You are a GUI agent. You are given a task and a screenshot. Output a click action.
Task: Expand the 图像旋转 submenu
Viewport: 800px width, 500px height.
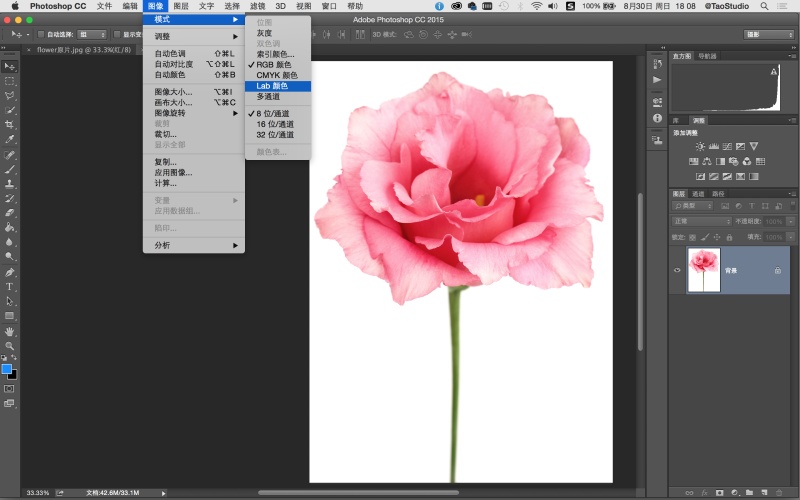pos(194,113)
